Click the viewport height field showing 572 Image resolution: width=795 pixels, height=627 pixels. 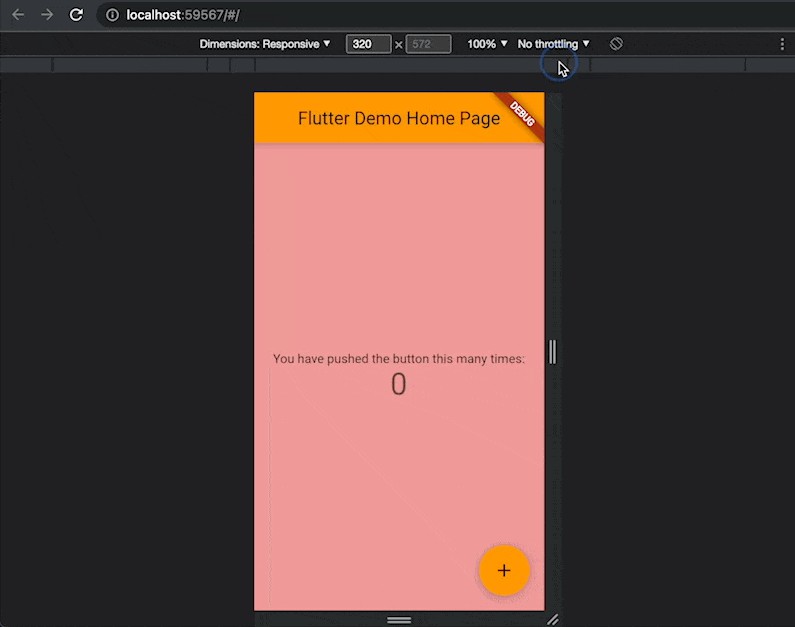tap(427, 44)
